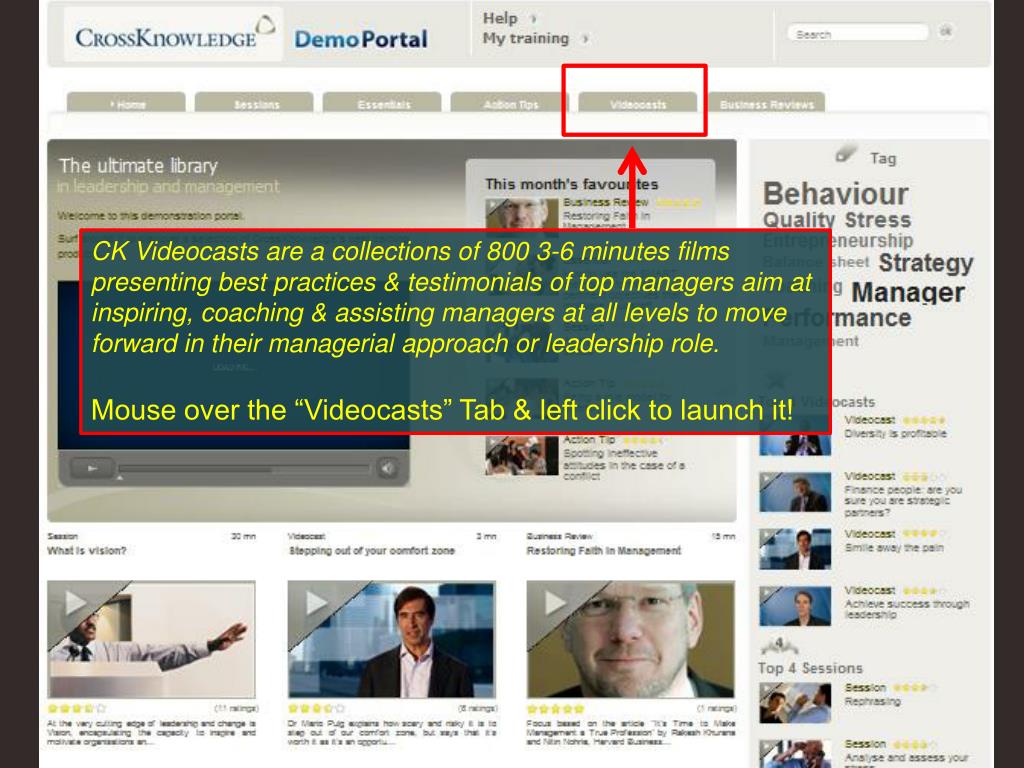Rate 'Stepping out of your comfort zone' stars
Viewport: 1024px width, 768px height.
coord(317,708)
